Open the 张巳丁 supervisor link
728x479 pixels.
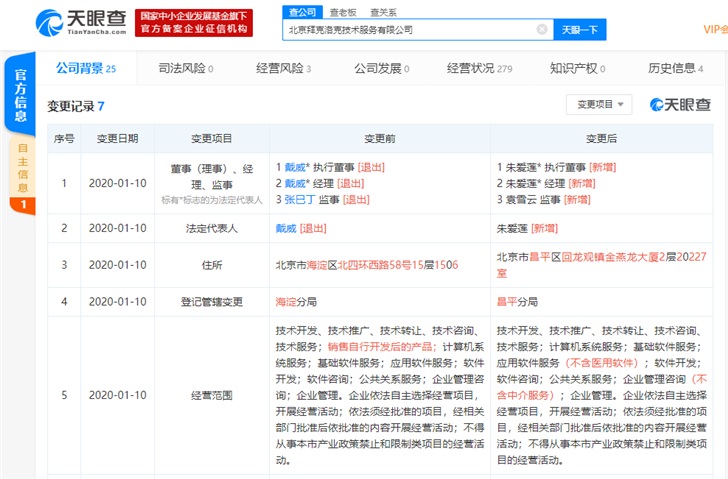pyautogui.click(x=304, y=200)
